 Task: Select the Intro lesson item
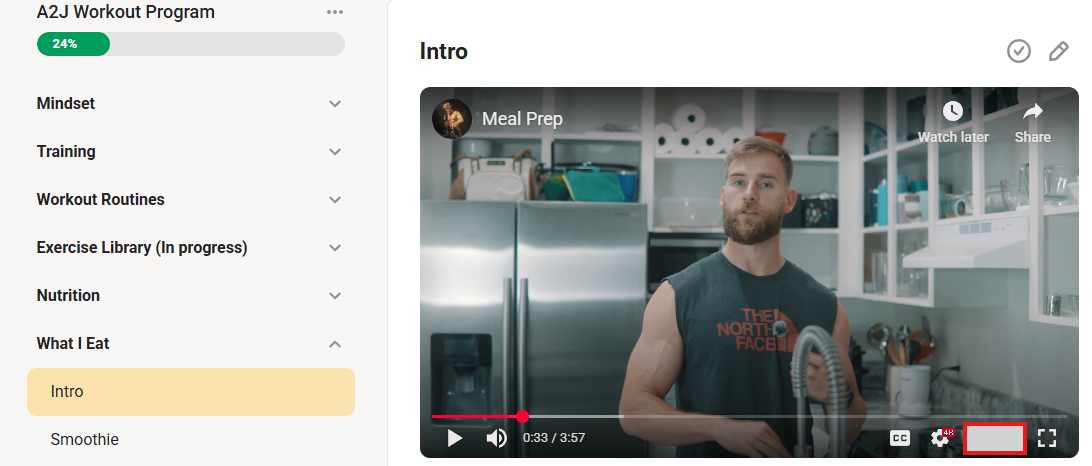[191, 391]
